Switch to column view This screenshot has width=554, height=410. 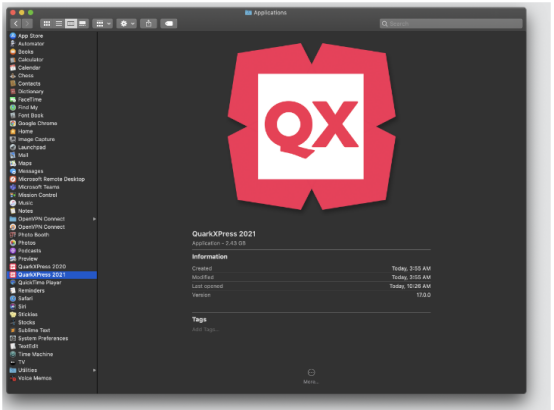(71, 24)
